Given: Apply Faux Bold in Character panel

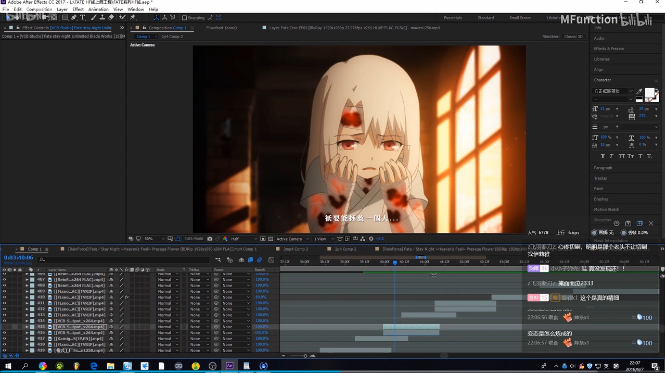Looking at the screenshot, I should click(603, 156).
